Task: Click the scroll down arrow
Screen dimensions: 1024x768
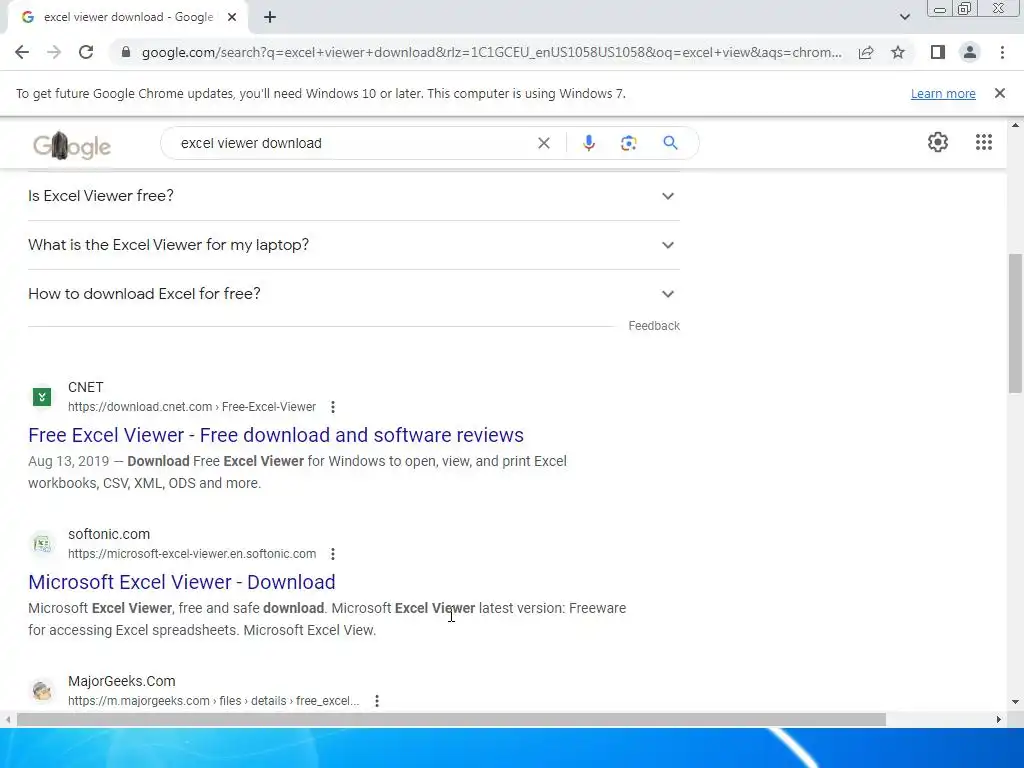Action: click(x=1015, y=702)
